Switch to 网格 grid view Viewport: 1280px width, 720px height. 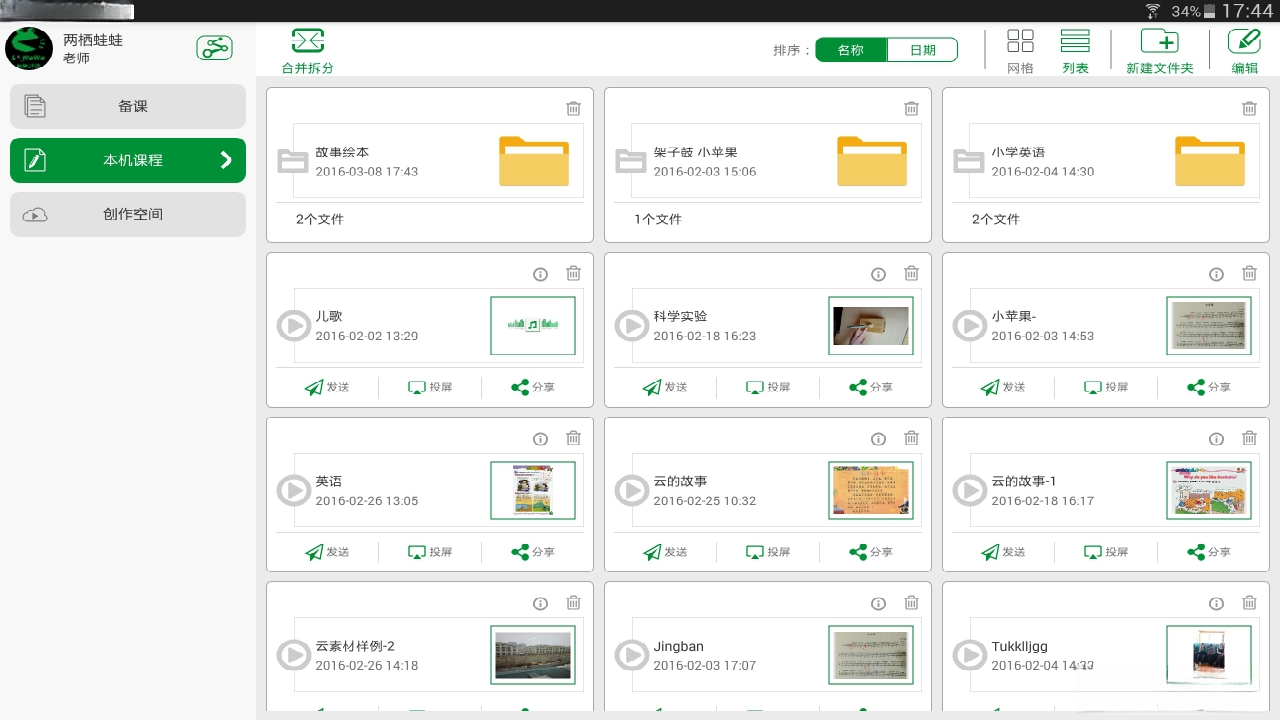pyautogui.click(x=1020, y=51)
